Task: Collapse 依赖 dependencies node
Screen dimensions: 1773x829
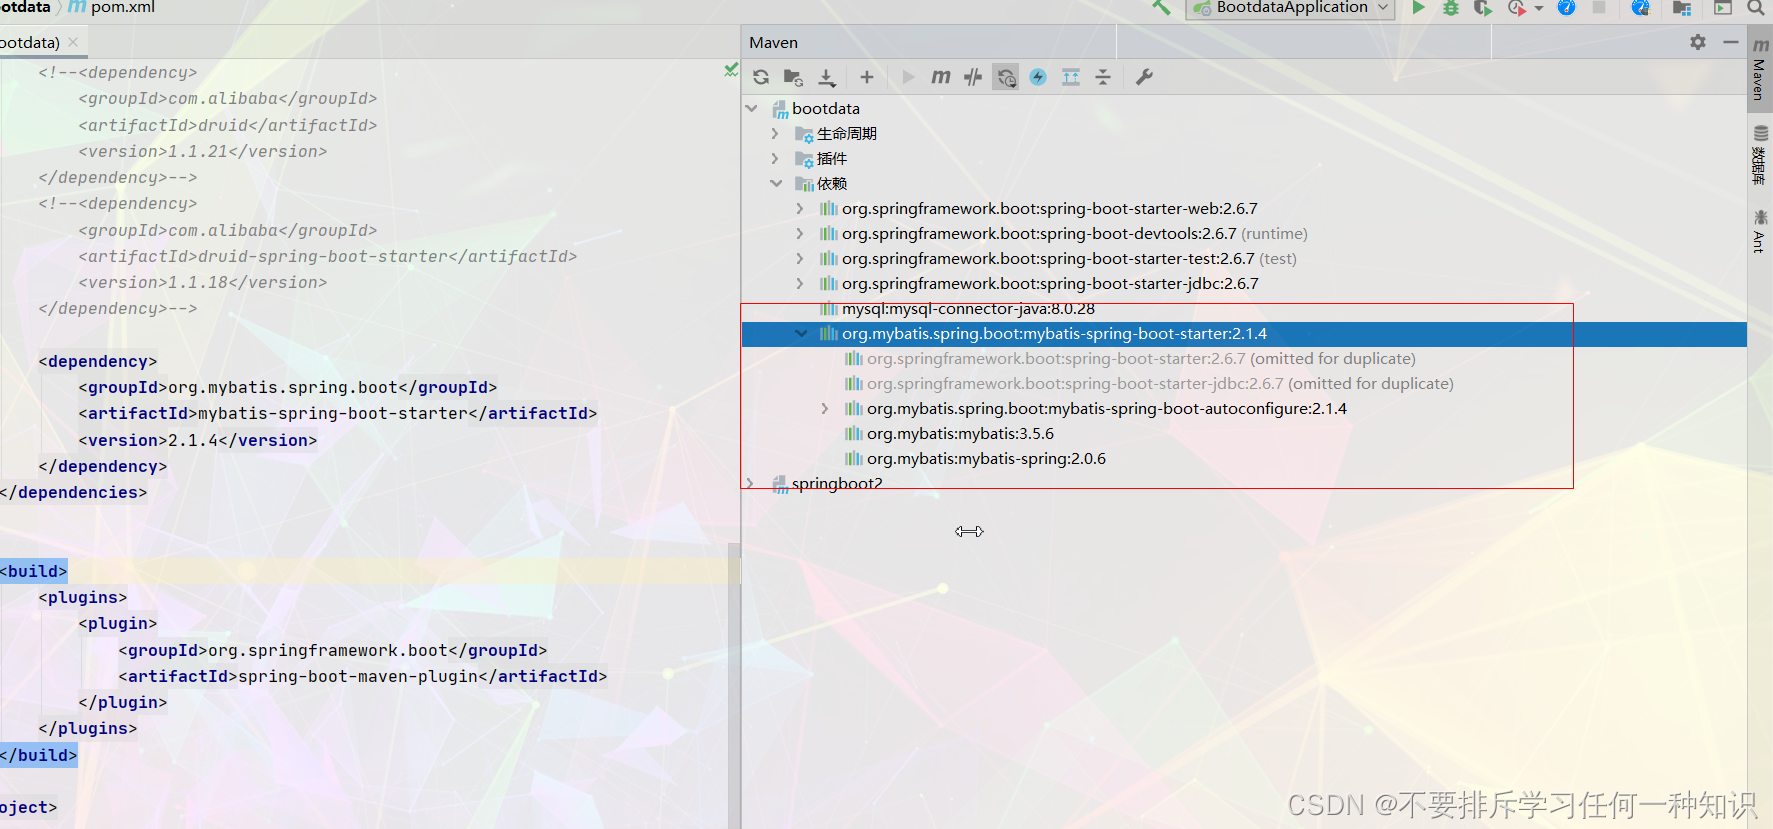Action: 776,183
